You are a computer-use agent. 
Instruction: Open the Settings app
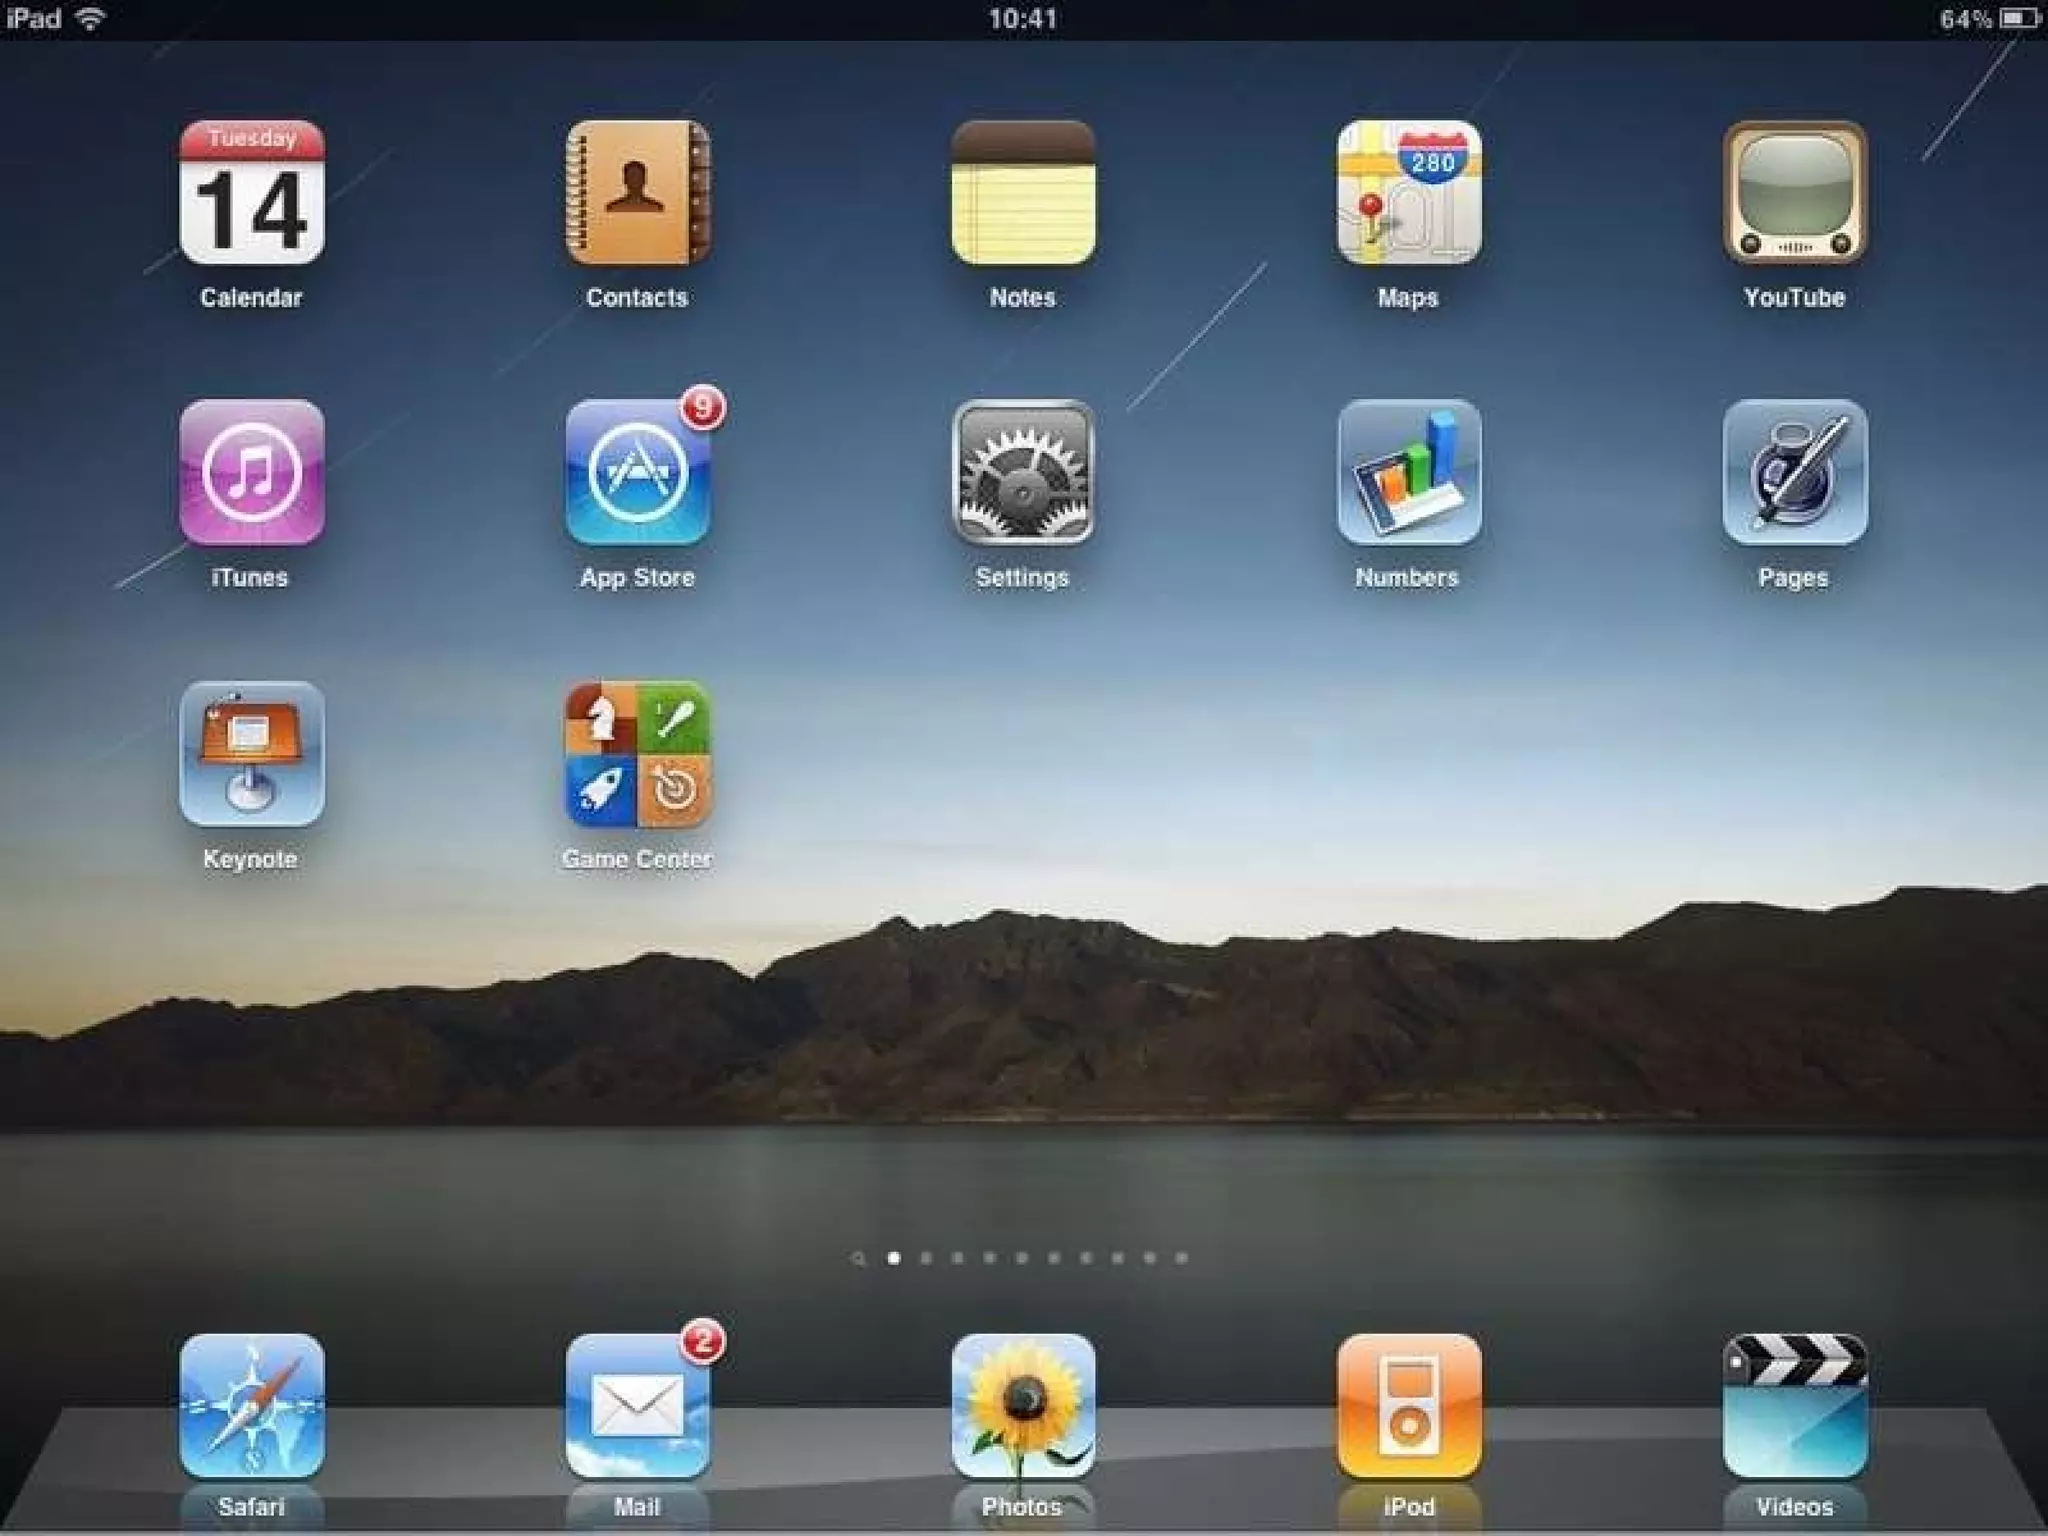coord(1023,473)
